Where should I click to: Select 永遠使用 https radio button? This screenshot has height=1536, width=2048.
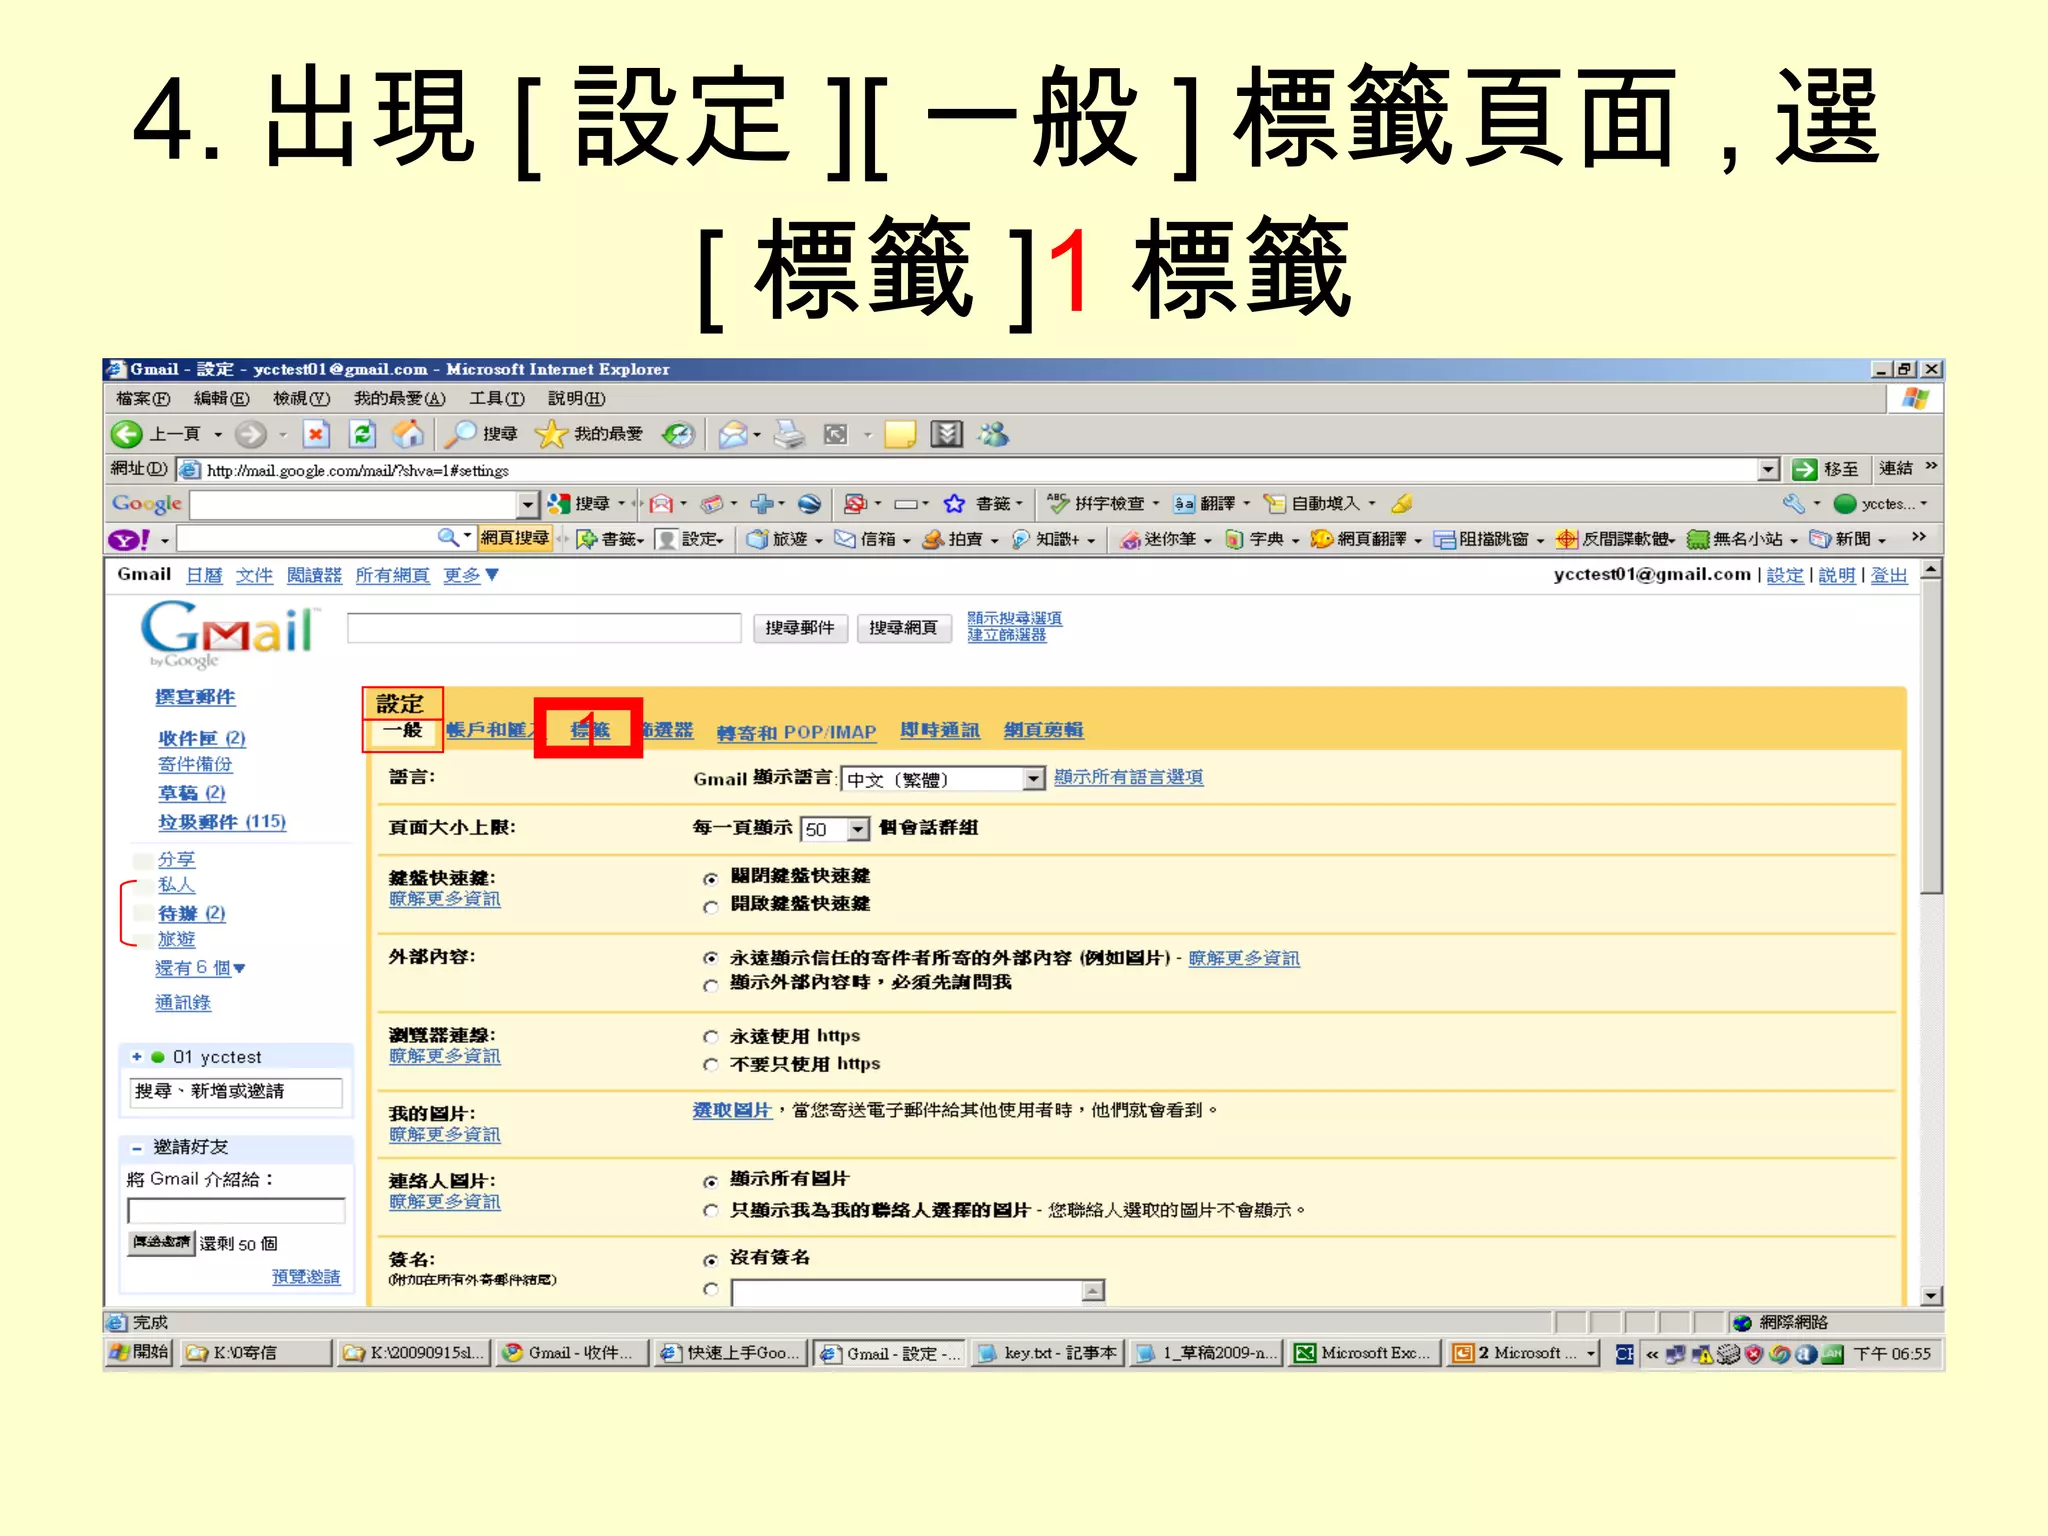click(x=711, y=1037)
